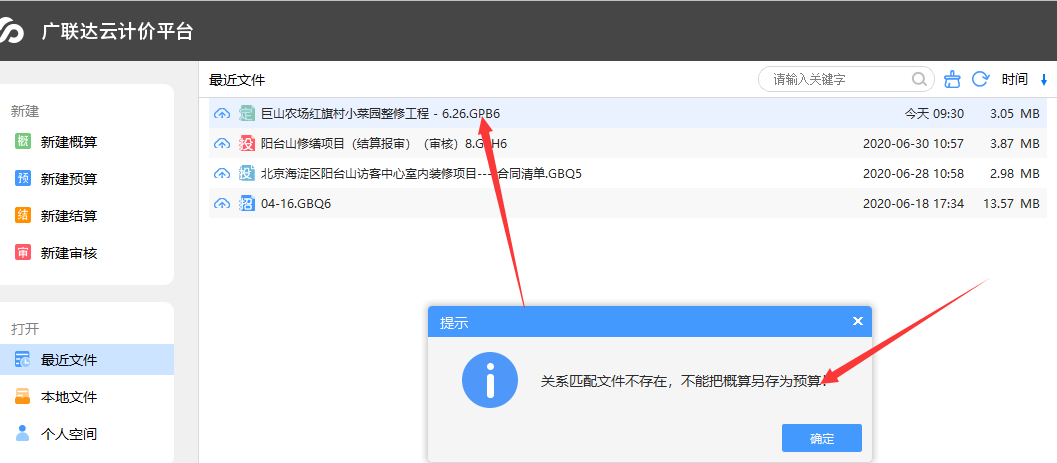
Task: Click the 13.57 MB file size
Action: click(1011, 204)
